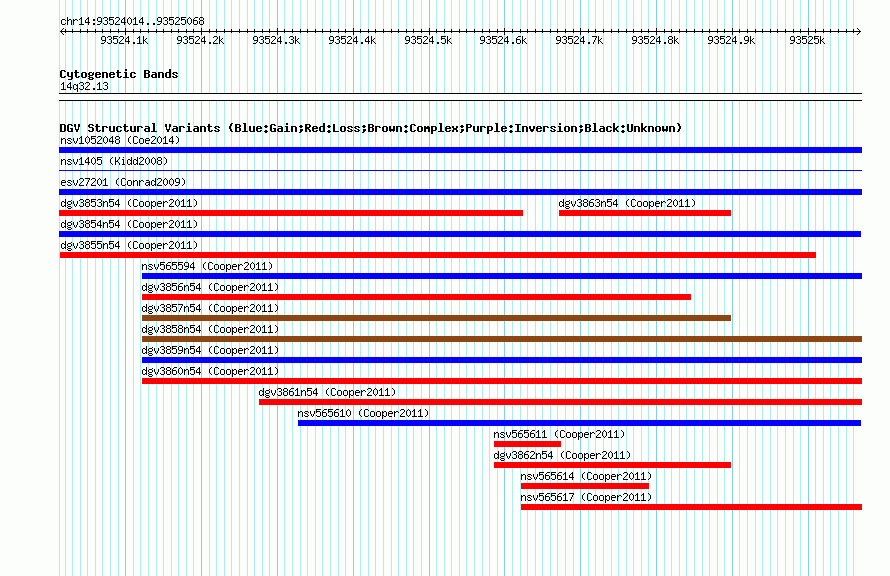Click the Cytogenetic Bands track heading
The image size is (890, 576).
[x=119, y=74]
